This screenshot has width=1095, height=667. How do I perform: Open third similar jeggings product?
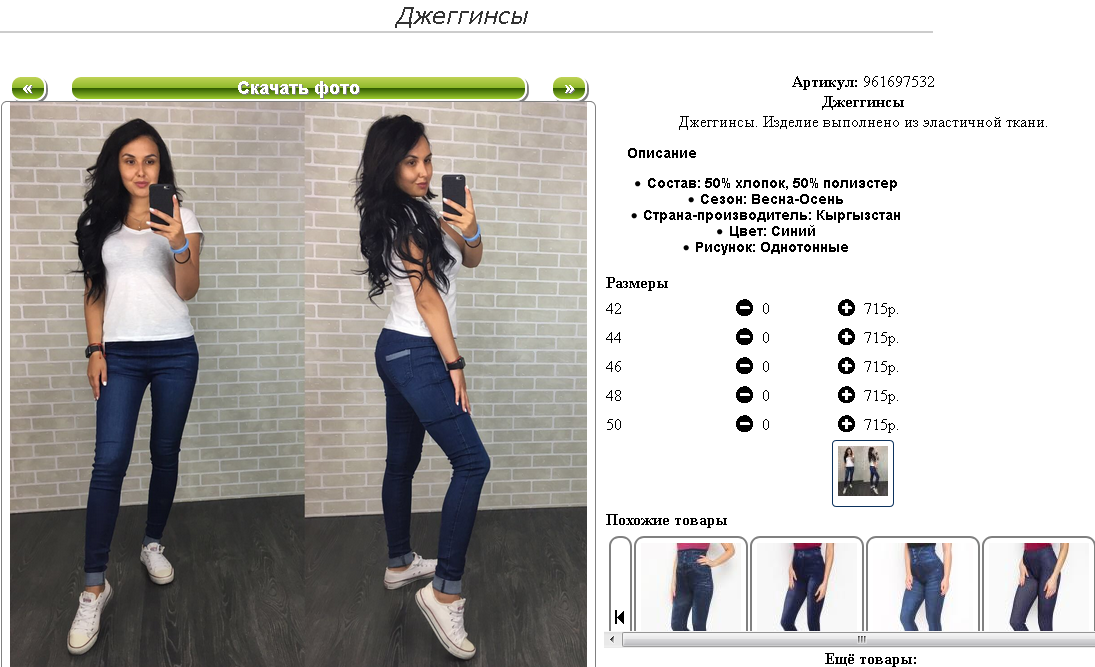click(923, 585)
